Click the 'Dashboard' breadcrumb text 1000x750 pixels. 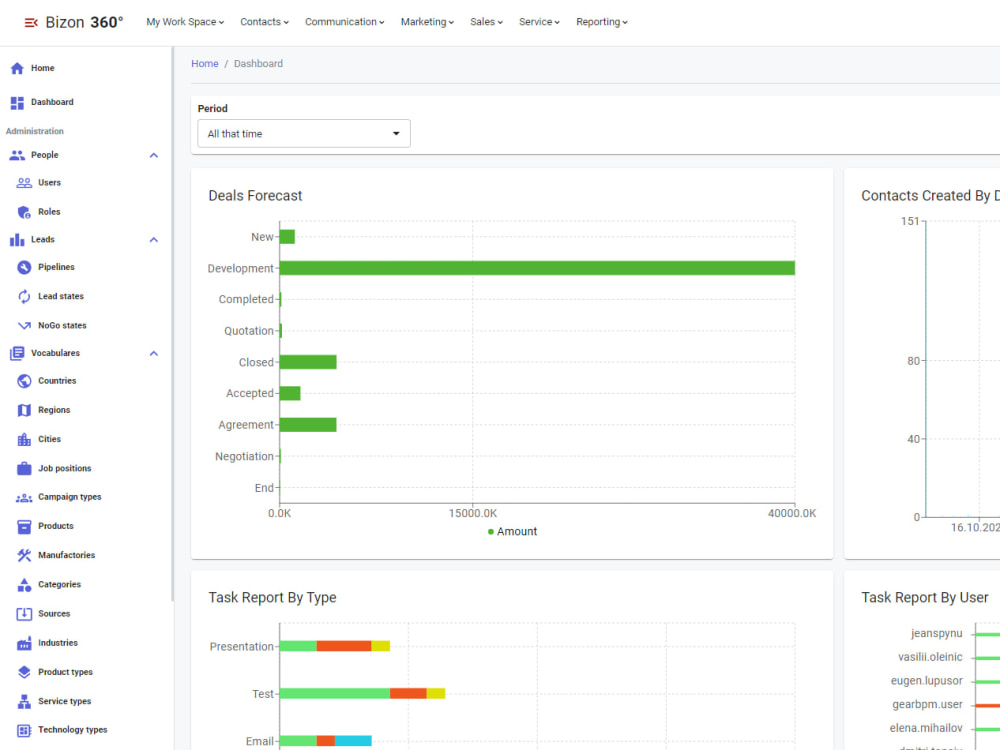point(258,64)
